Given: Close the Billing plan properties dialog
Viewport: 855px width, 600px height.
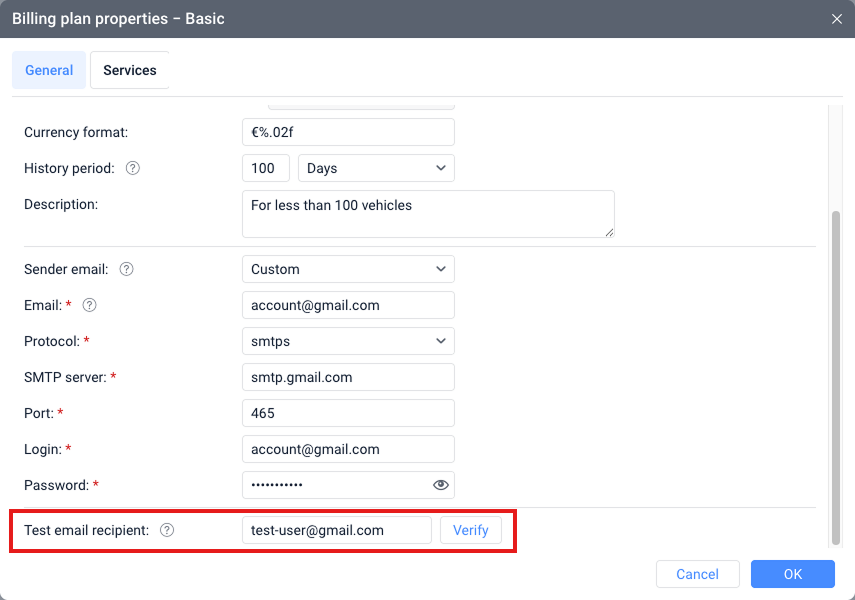Looking at the screenshot, I should click(x=836, y=19).
